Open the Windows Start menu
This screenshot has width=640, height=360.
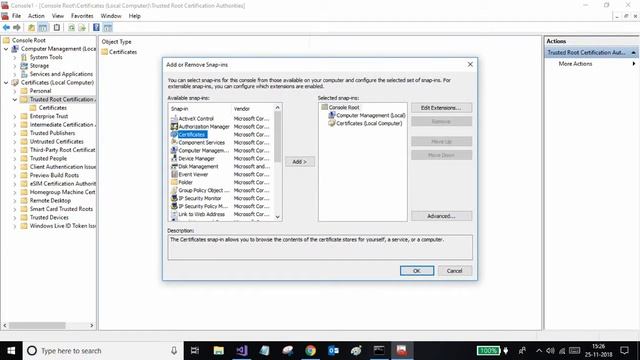pyautogui.click(x=11, y=351)
